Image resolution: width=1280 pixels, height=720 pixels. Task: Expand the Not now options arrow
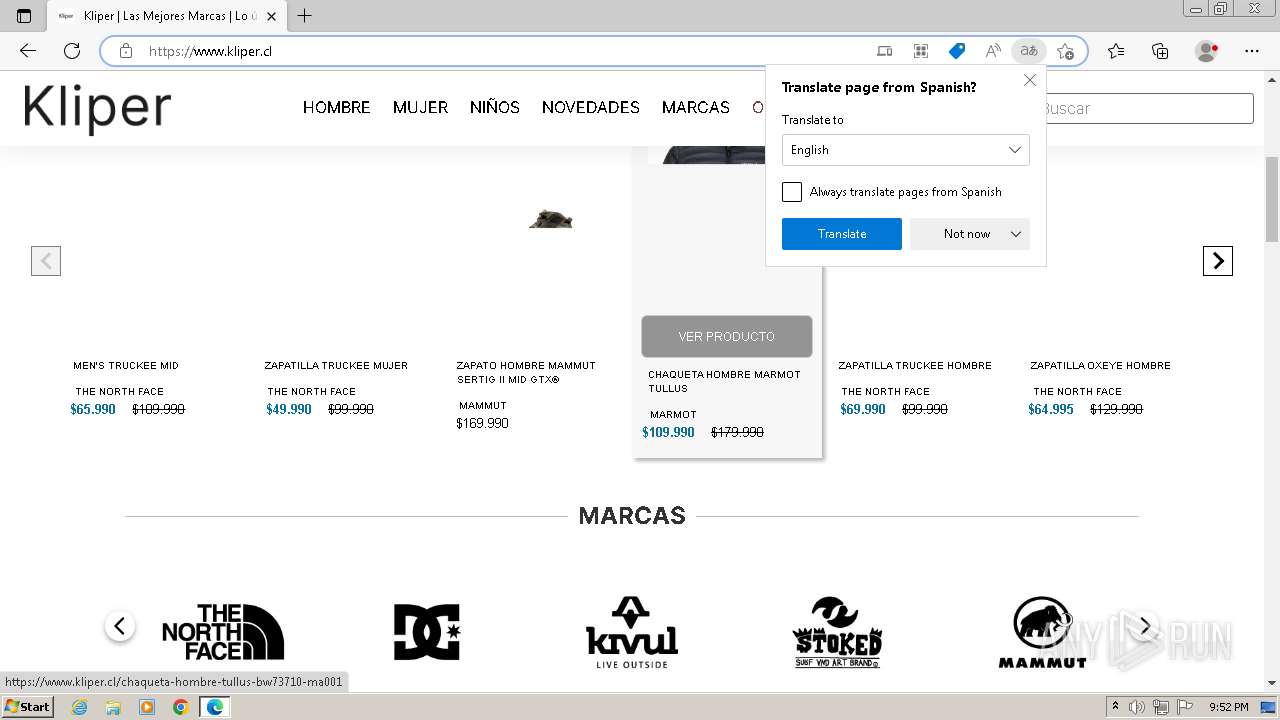pyautogui.click(x=1016, y=234)
